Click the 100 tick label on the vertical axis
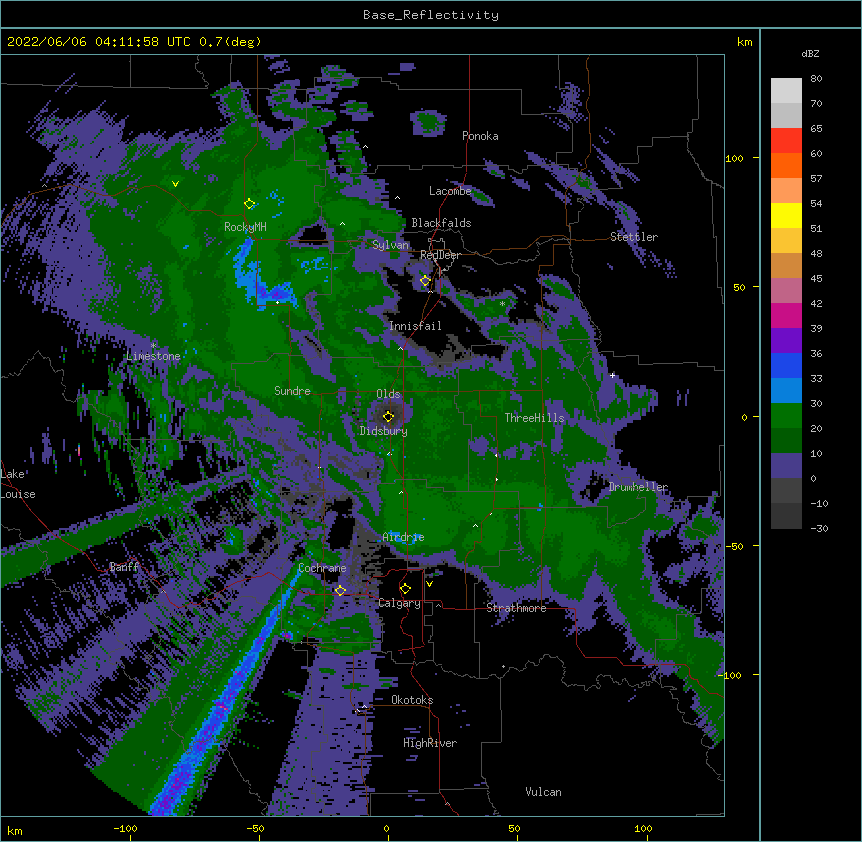The height and width of the screenshot is (842, 862). [x=734, y=158]
